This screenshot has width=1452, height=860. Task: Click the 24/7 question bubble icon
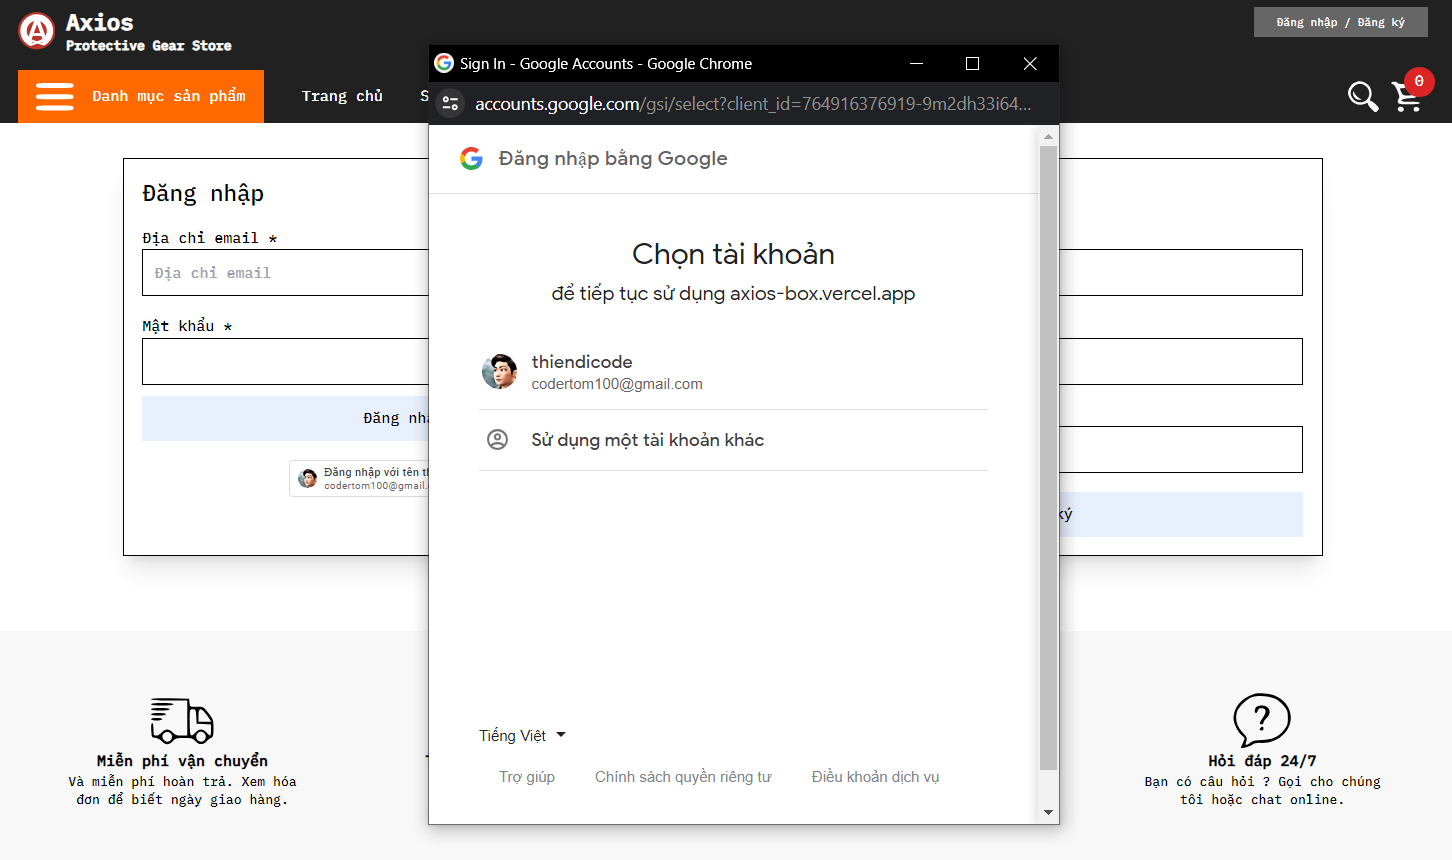(x=1262, y=720)
